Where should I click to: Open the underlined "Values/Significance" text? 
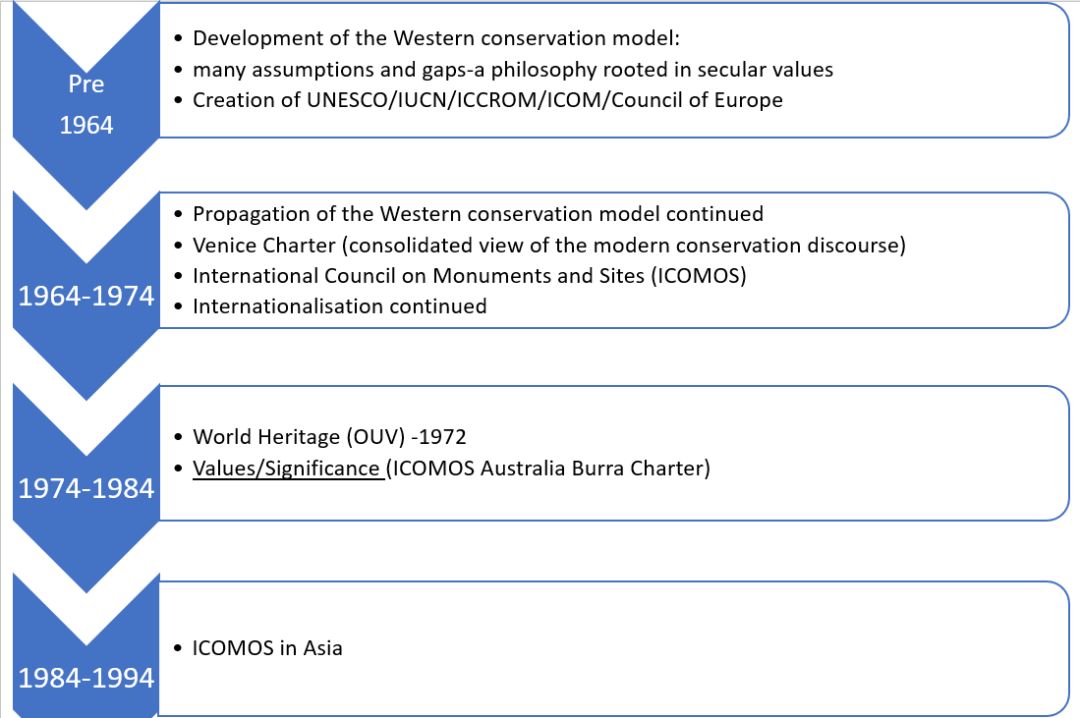coord(286,469)
